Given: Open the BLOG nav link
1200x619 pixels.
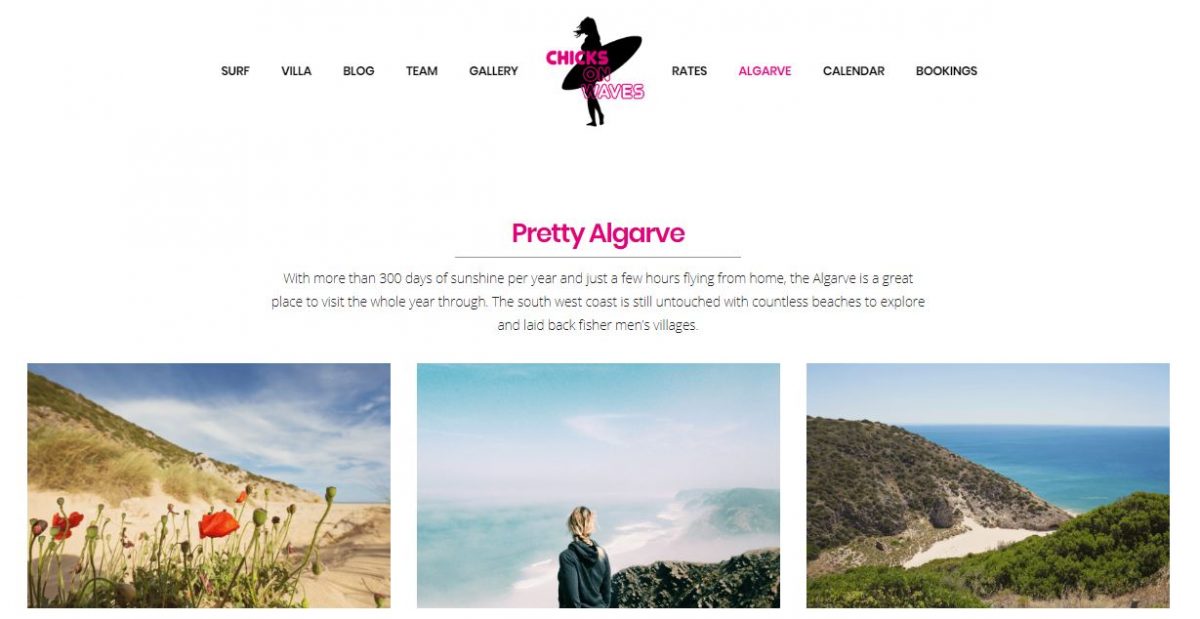Looking at the screenshot, I should coord(358,71).
